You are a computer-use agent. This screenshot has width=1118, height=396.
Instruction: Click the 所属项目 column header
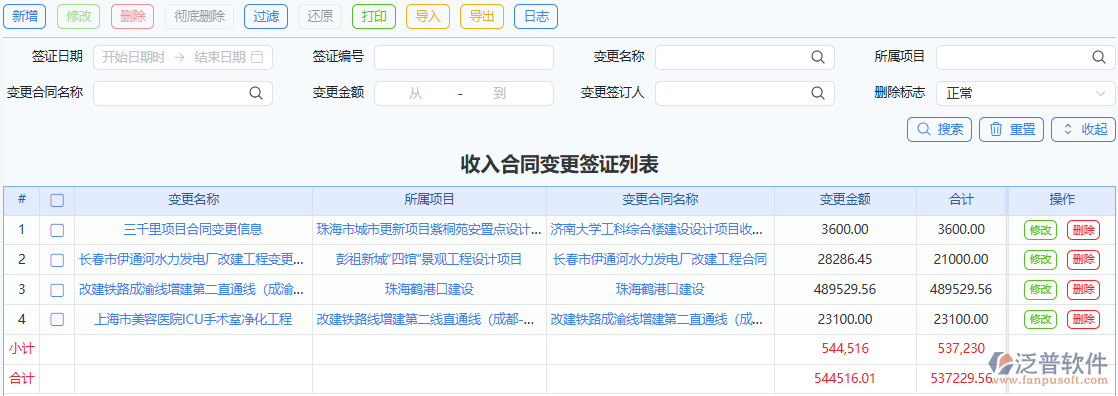[429, 200]
